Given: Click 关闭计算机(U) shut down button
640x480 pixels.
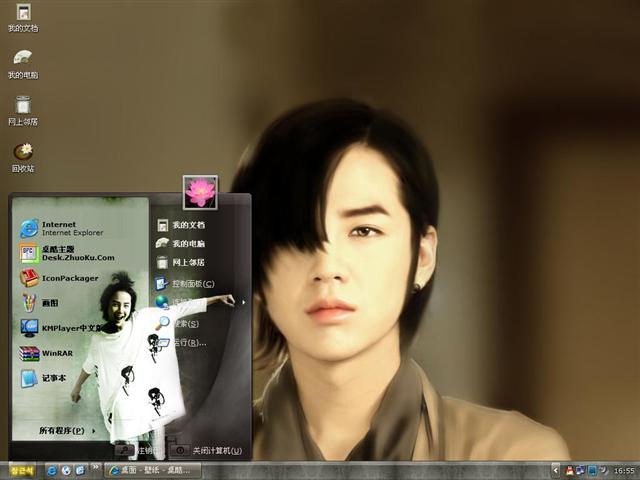Looking at the screenshot, I should [207, 451].
